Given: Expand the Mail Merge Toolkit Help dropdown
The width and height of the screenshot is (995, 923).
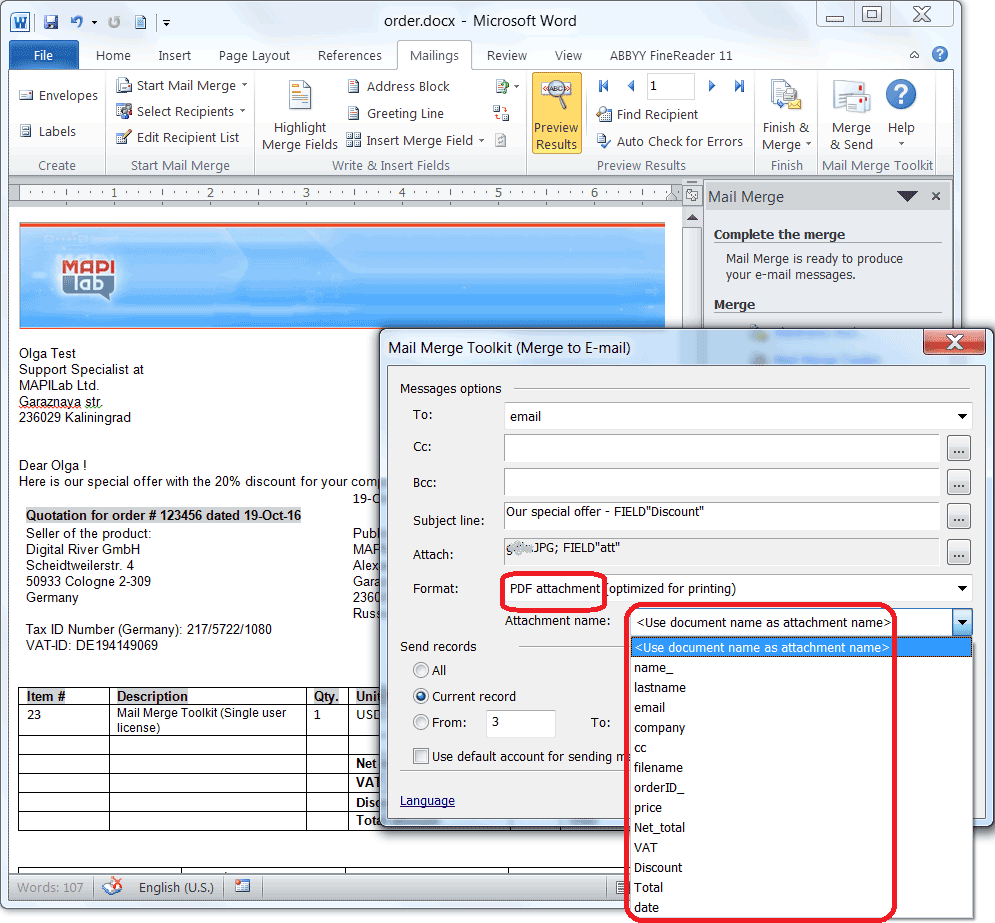Looking at the screenshot, I should (x=901, y=144).
